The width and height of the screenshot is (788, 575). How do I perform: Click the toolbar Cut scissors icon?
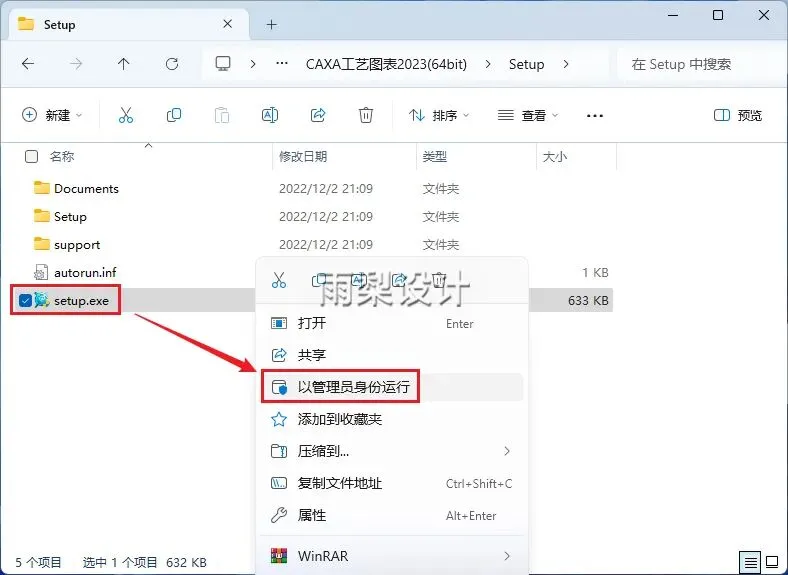point(126,115)
